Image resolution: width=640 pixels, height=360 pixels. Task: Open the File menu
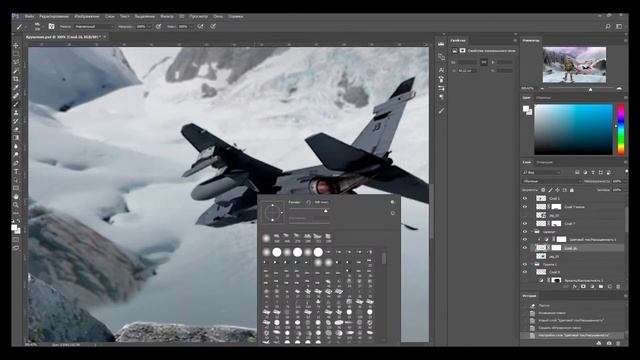click(29, 16)
